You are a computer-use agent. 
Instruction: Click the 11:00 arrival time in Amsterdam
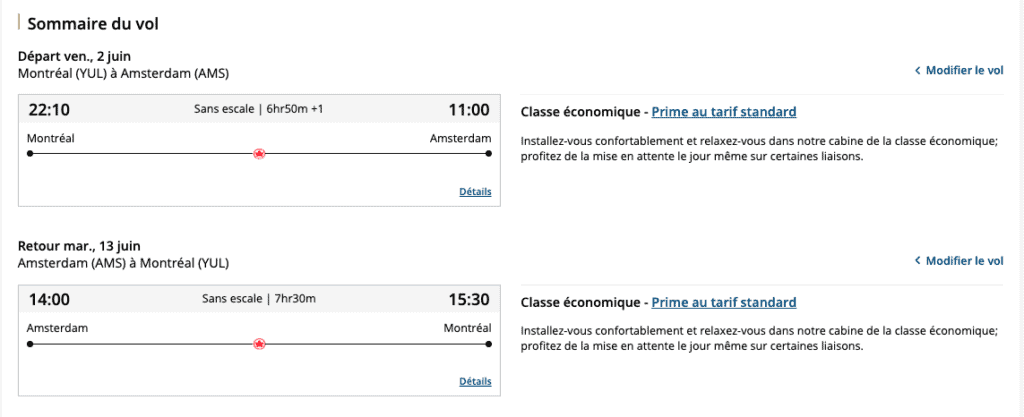point(469,109)
